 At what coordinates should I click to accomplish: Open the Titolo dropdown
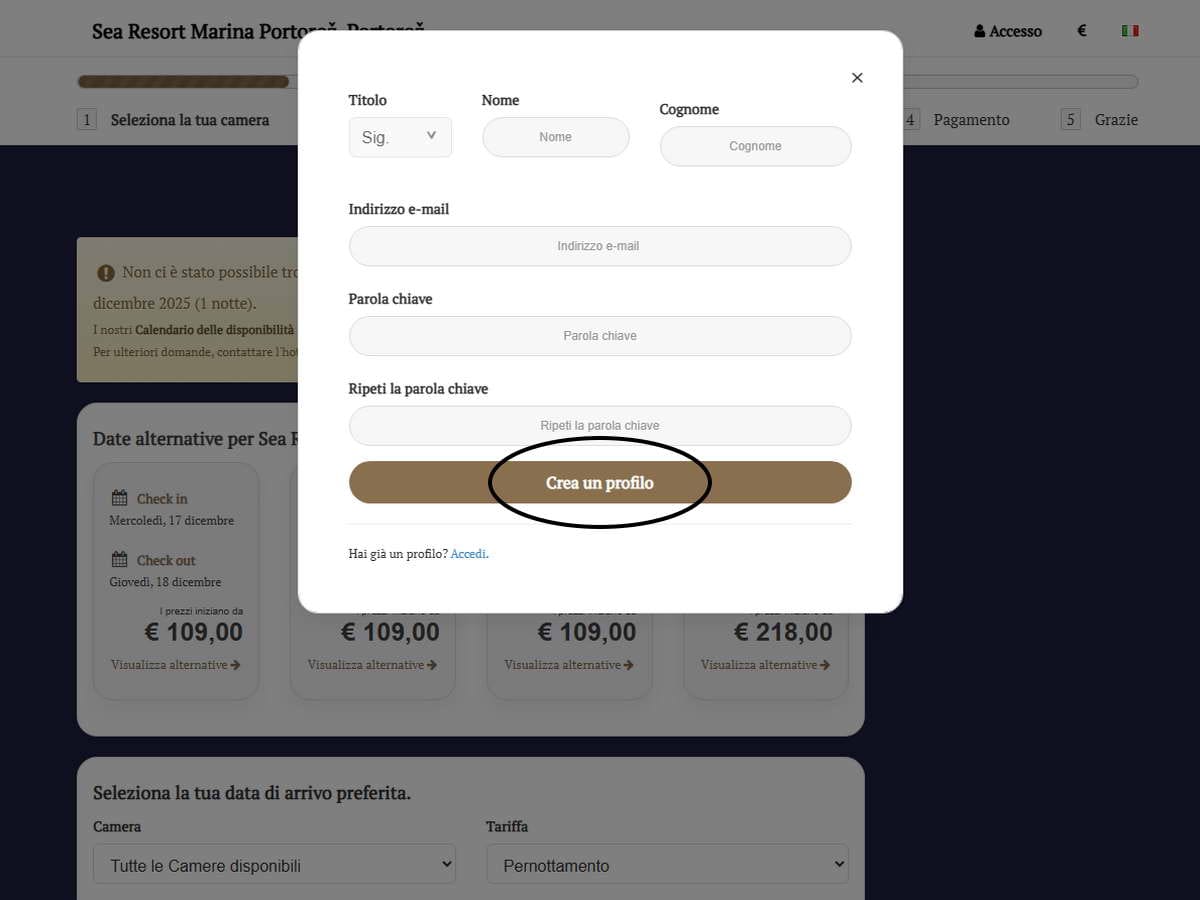(x=400, y=137)
